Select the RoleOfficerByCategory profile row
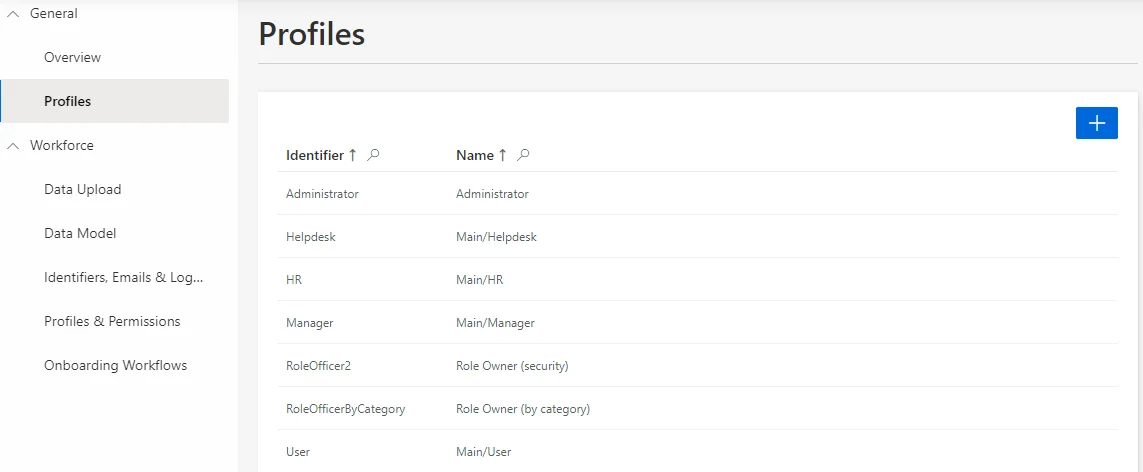Screen dimensions: 1143x472 345,409
